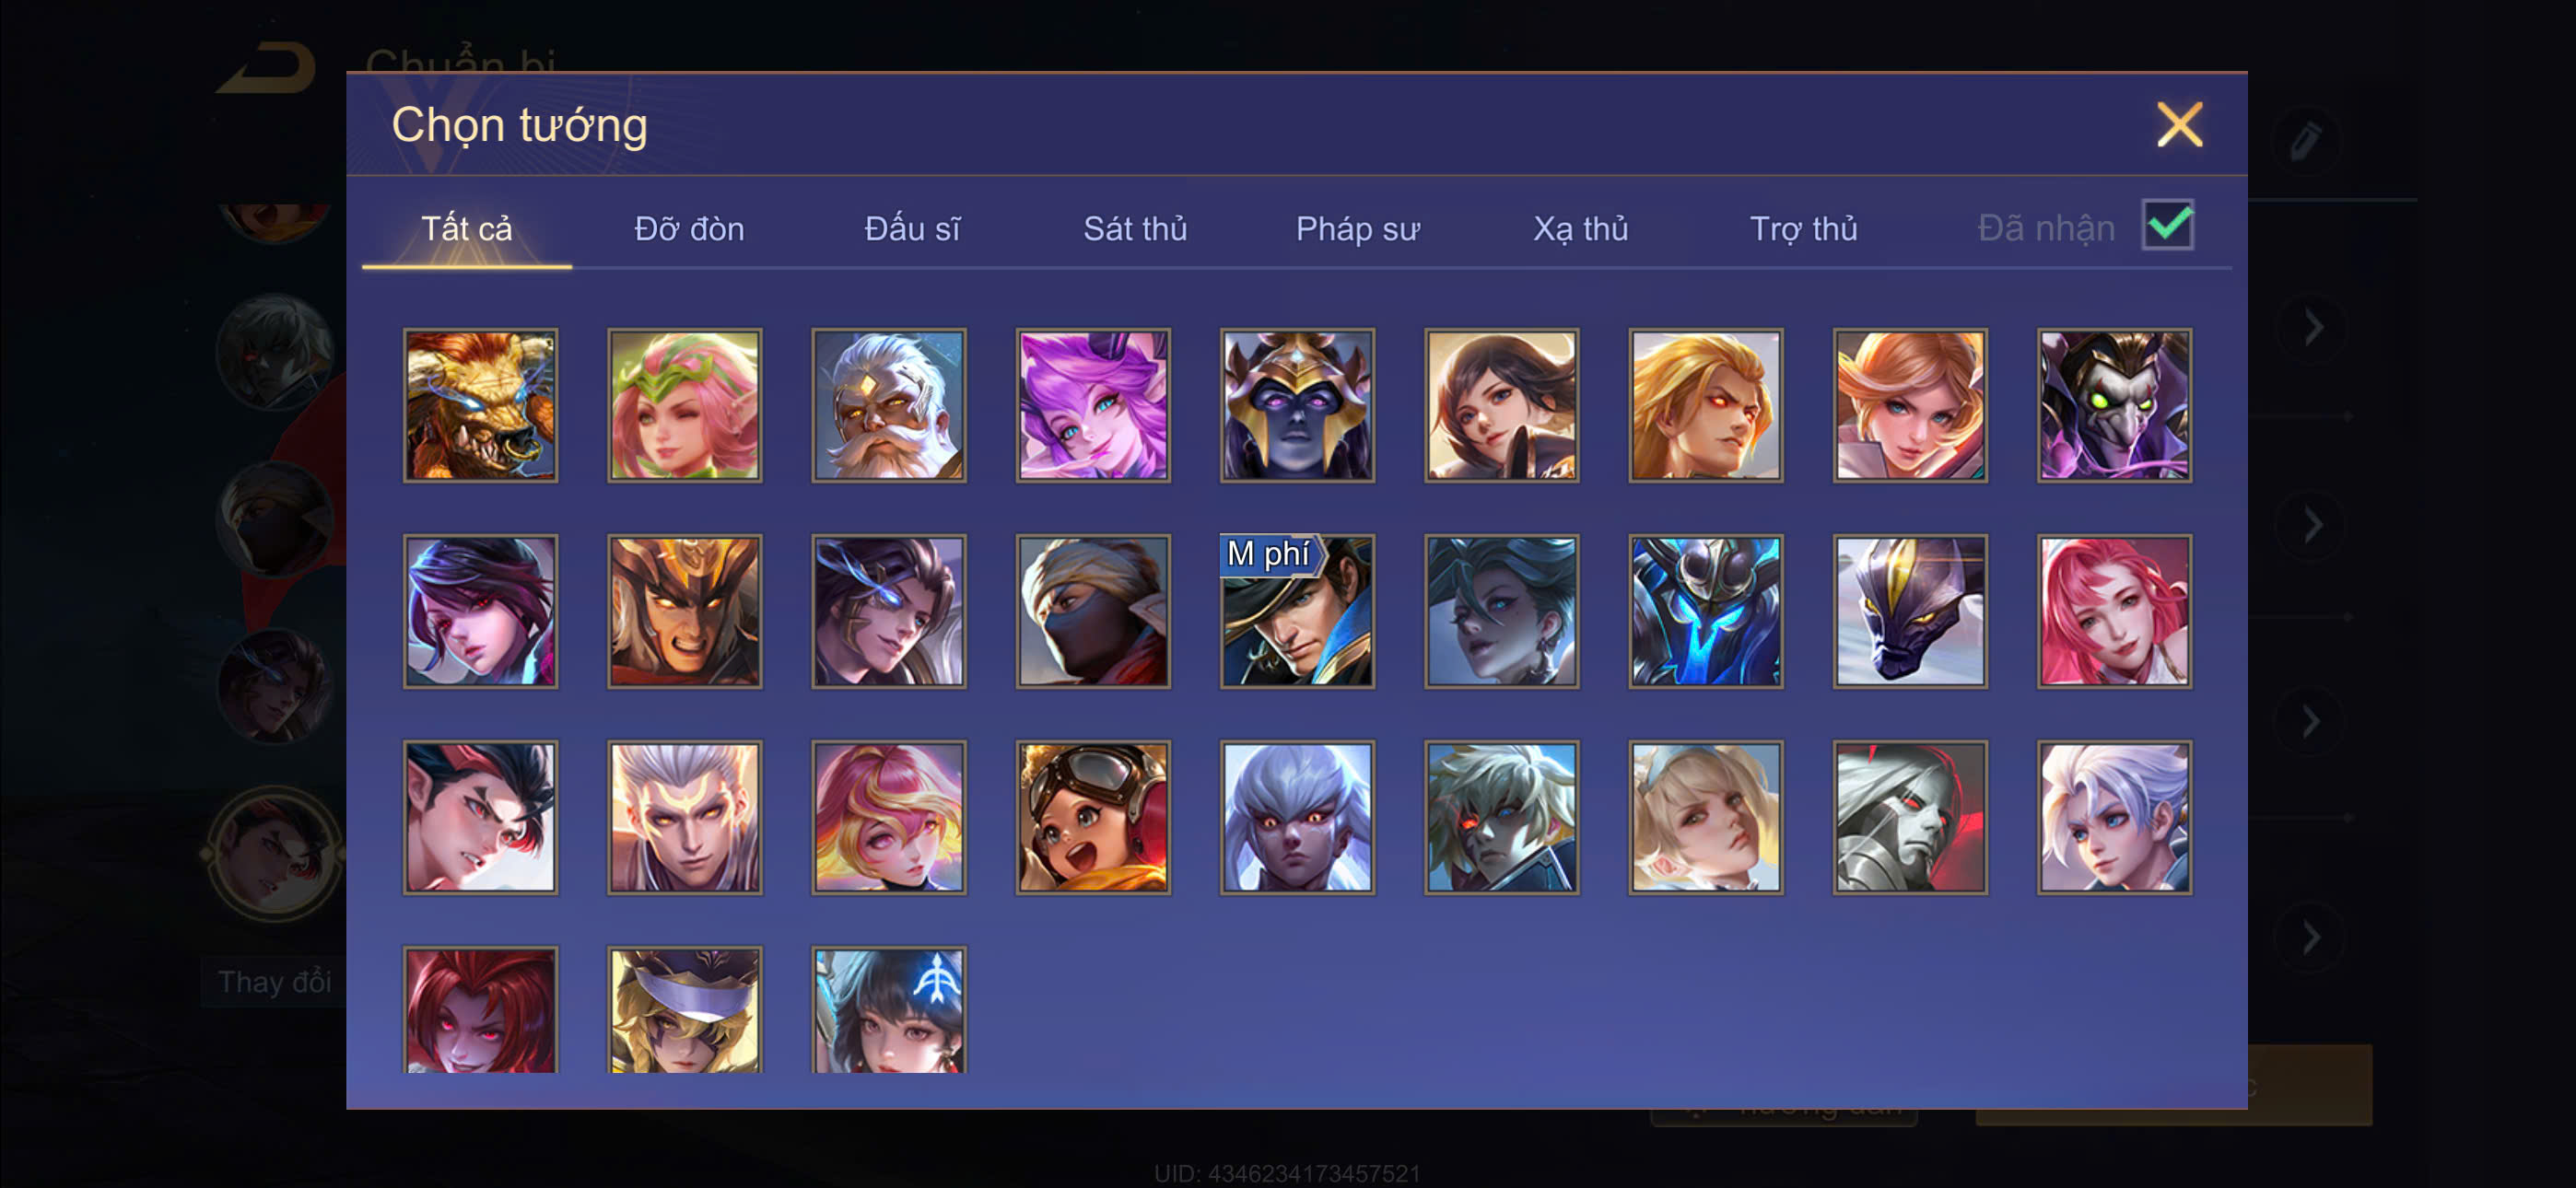
Task: Select the red-haired demon hero thumbnail
Action: (x=480, y=1009)
